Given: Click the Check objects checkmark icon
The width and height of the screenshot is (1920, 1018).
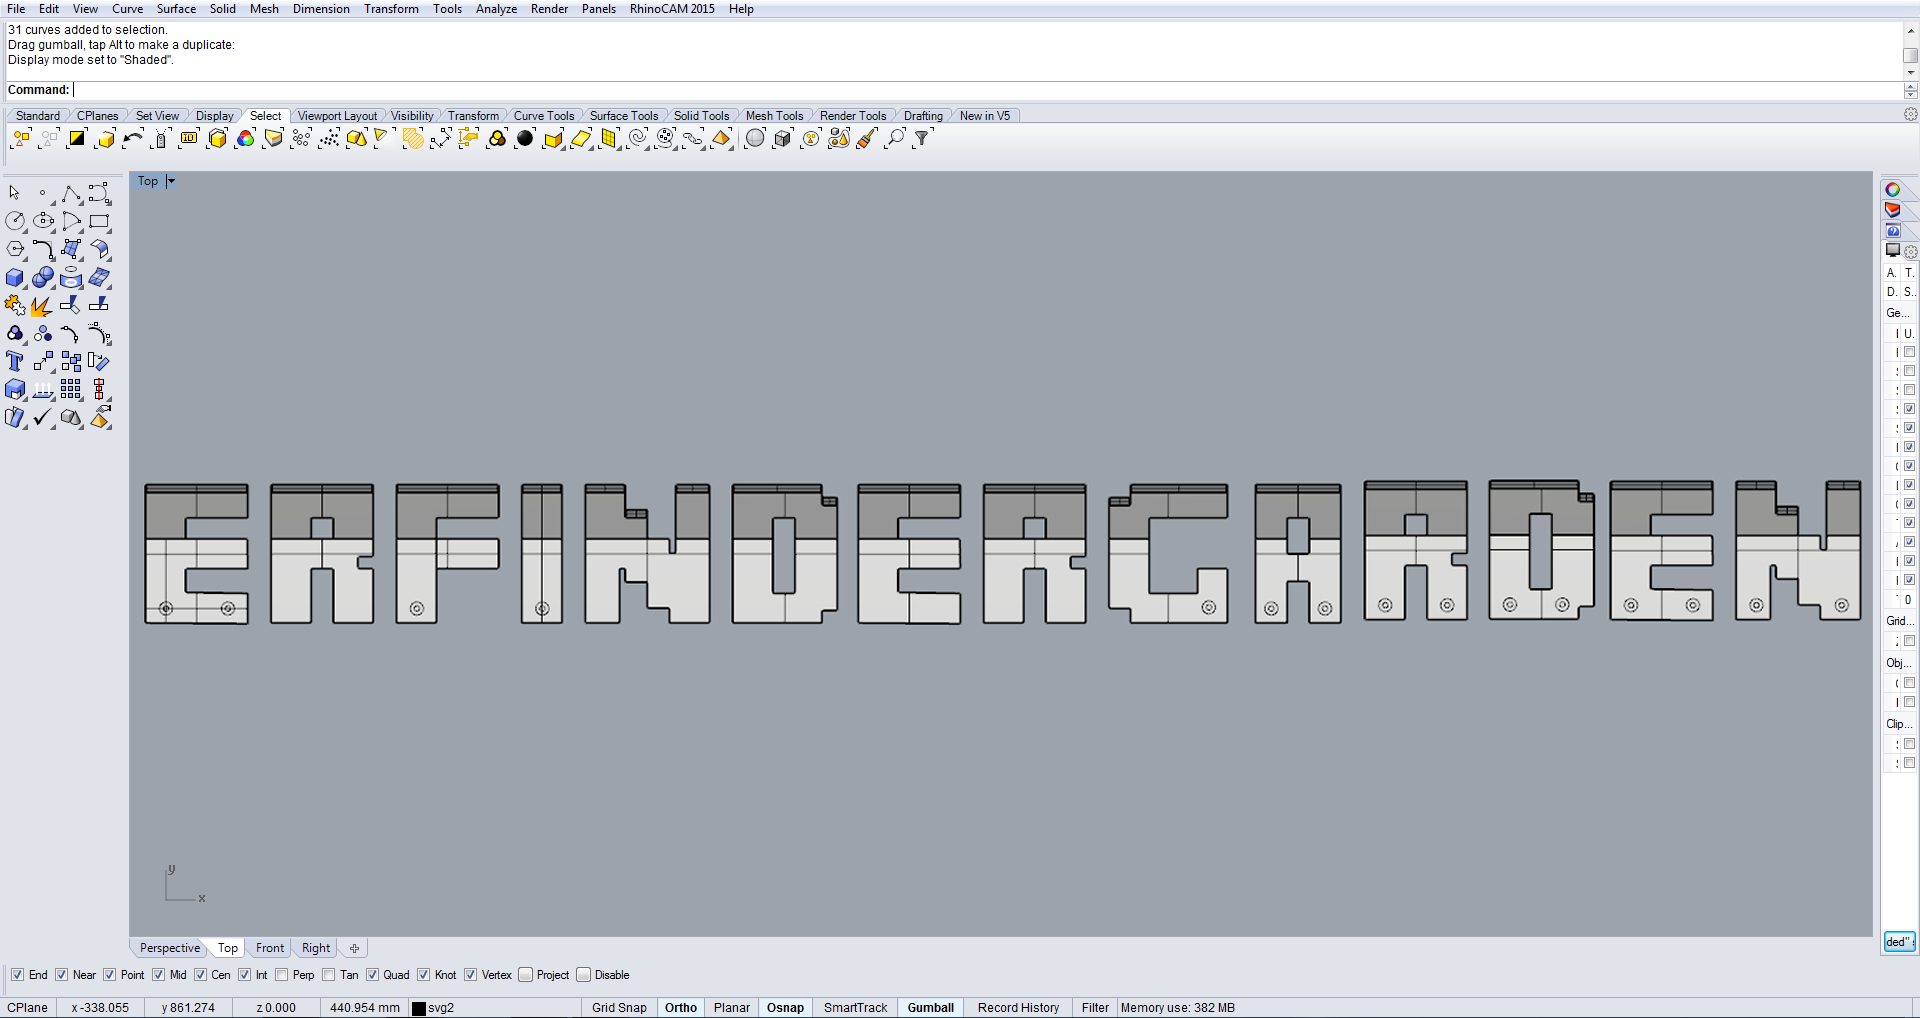Looking at the screenshot, I should 43,417.
